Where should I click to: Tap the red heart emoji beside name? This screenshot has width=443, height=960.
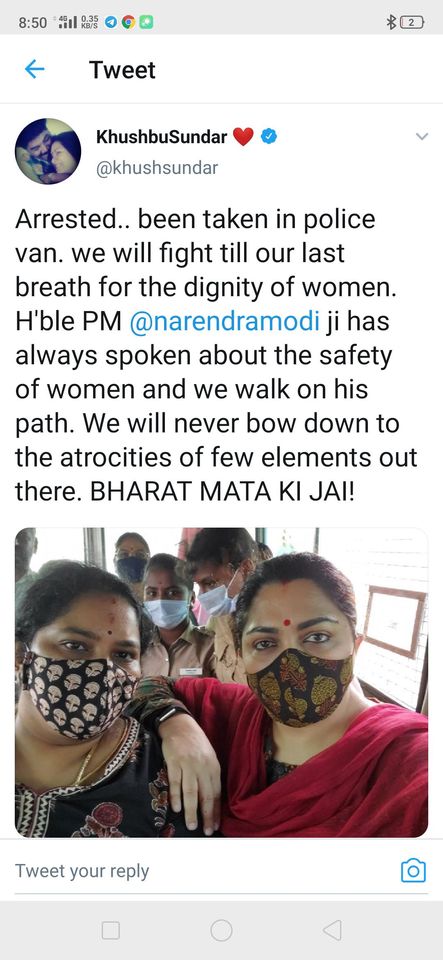point(244,137)
